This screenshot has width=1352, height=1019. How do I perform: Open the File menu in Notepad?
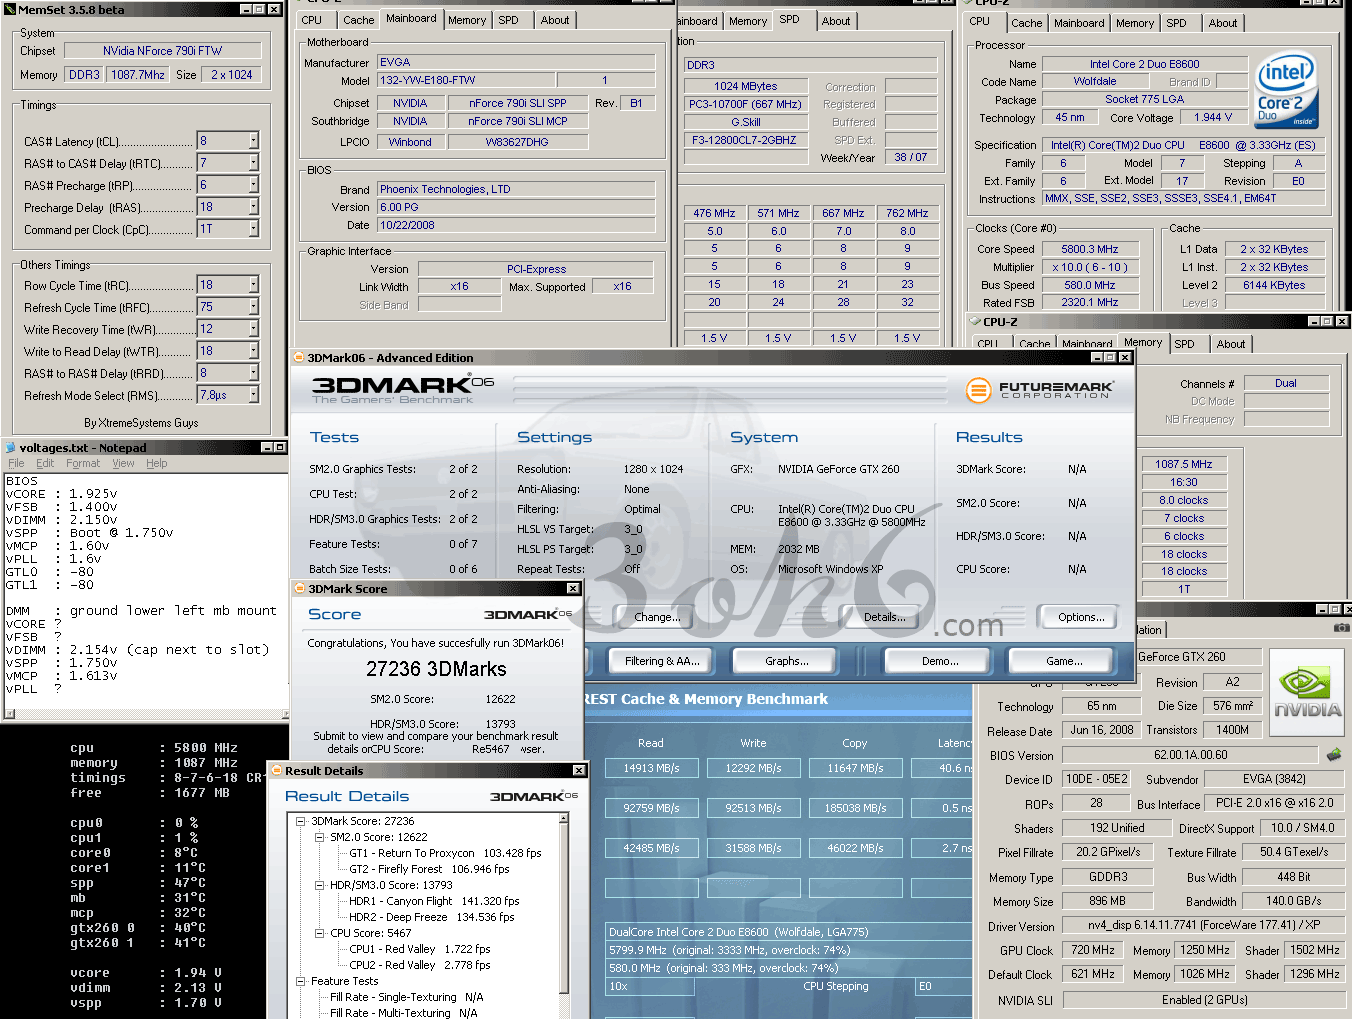point(16,464)
